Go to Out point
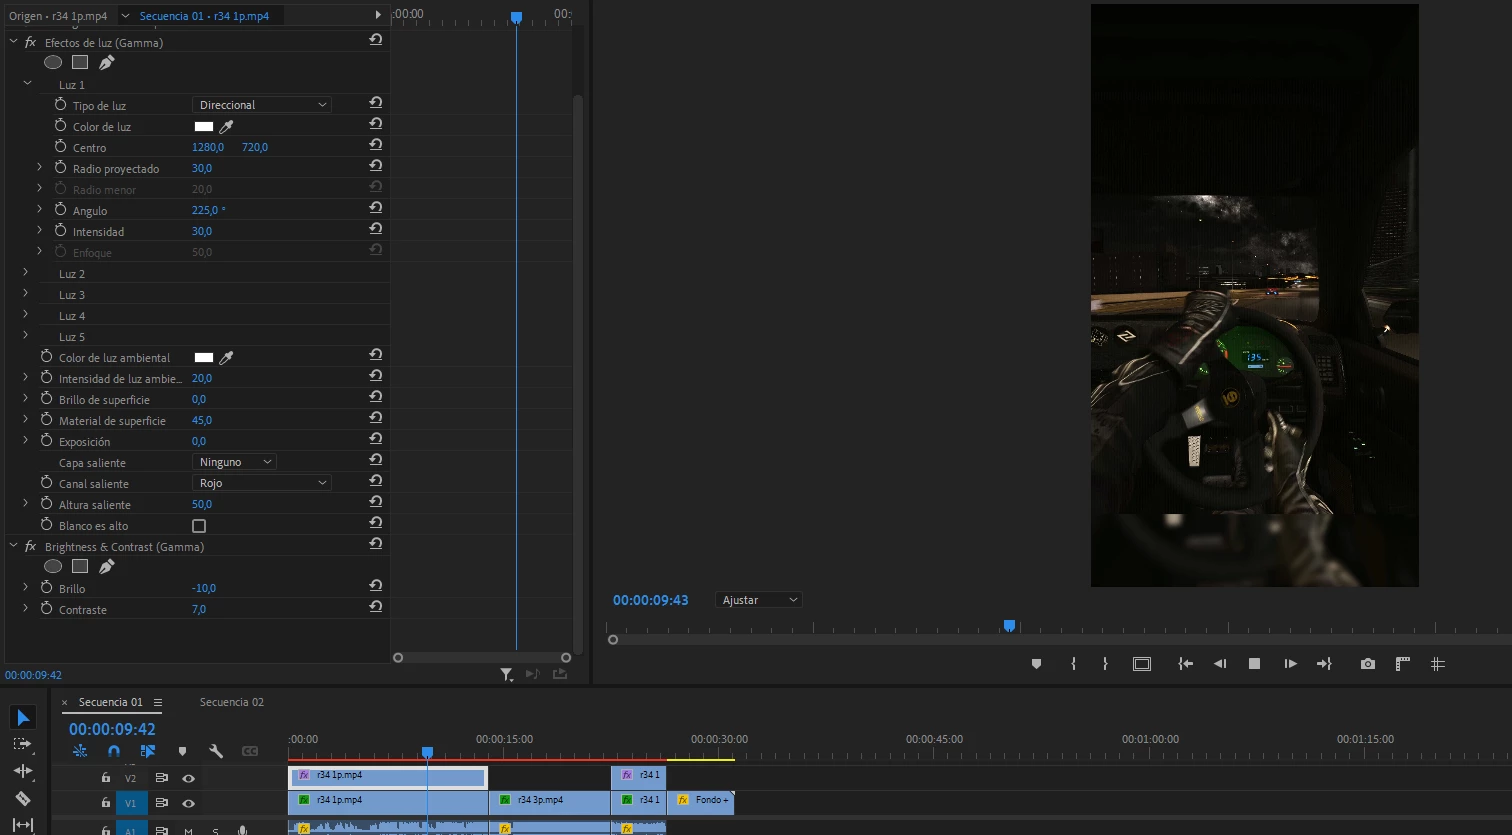The width and height of the screenshot is (1512, 835). pos(1324,664)
